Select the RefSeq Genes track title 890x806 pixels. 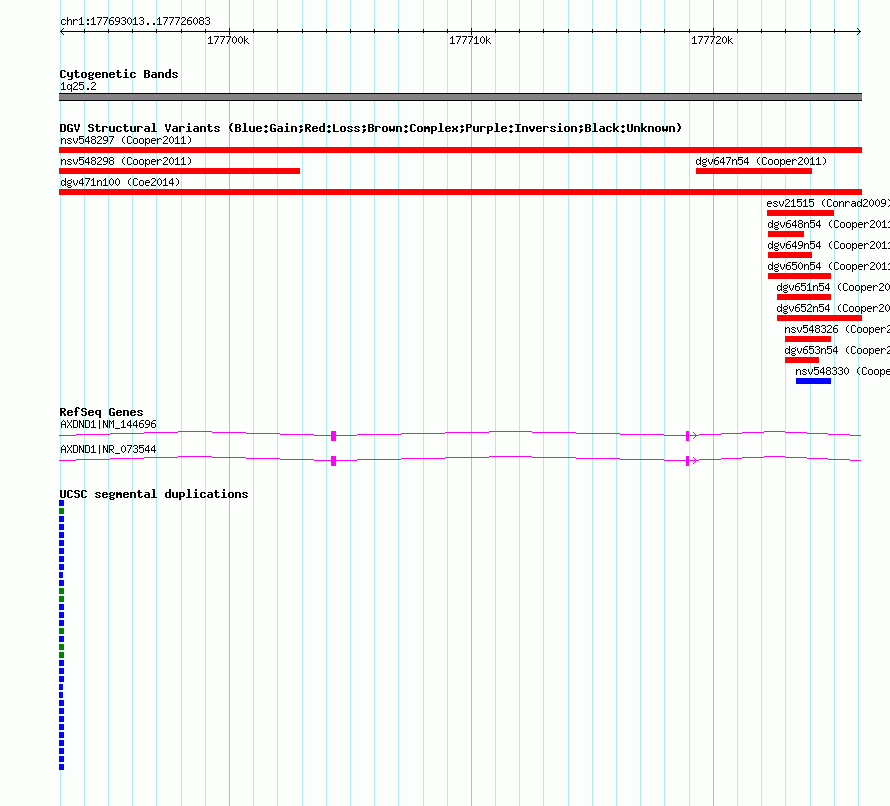coord(102,412)
